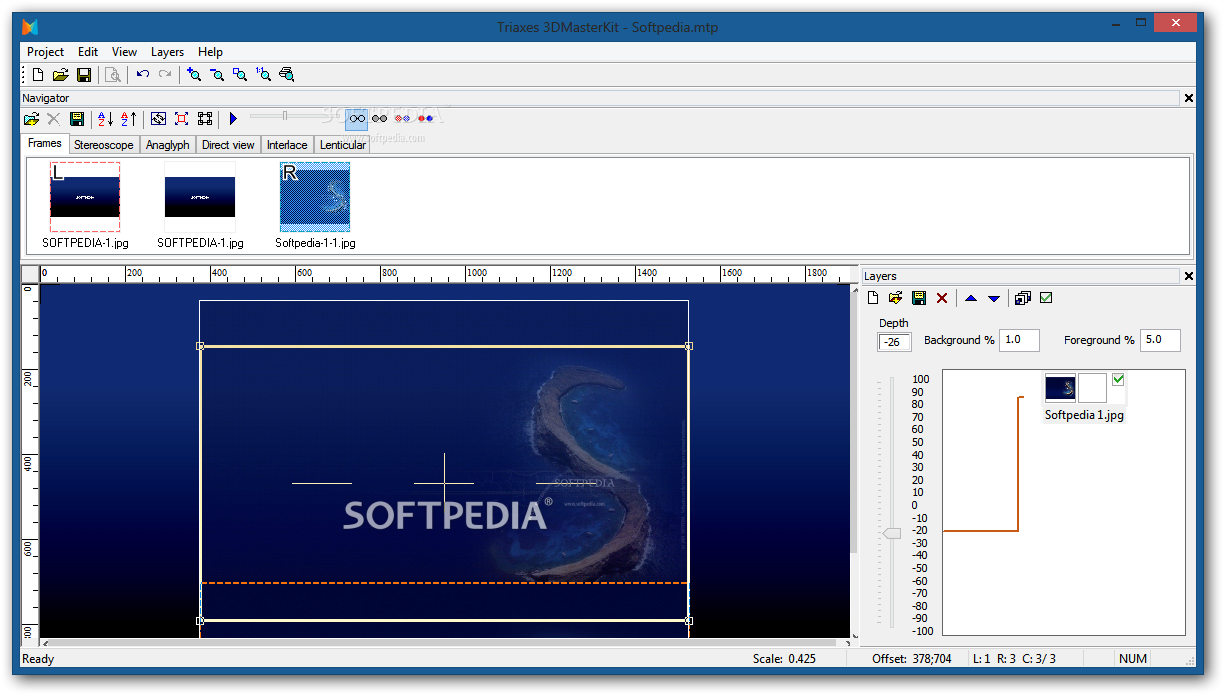1224x695 pixels.
Task: Toggle the Softpedia 1.jpg layer checkbox
Action: [1118, 379]
